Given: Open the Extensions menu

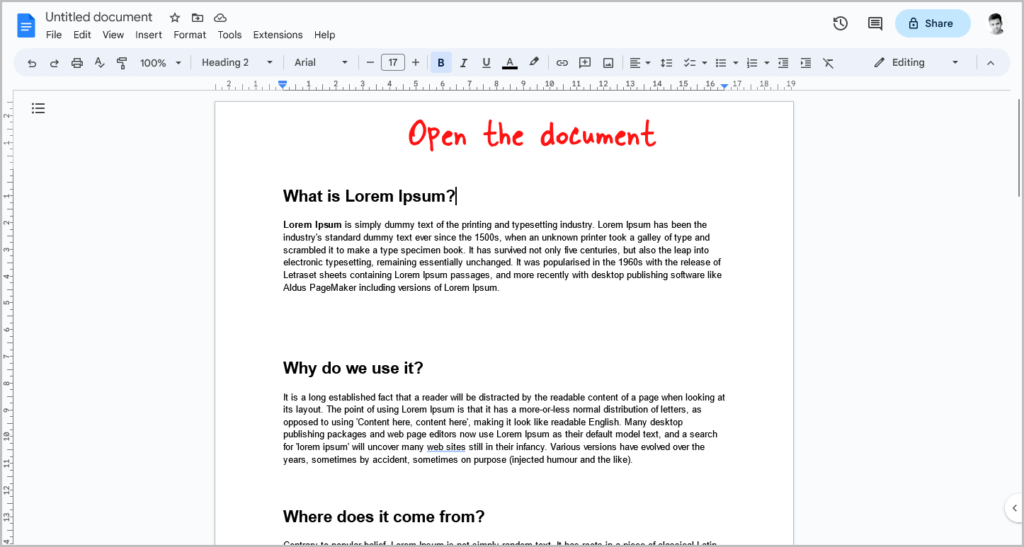Looking at the screenshot, I should click(x=278, y=35).
